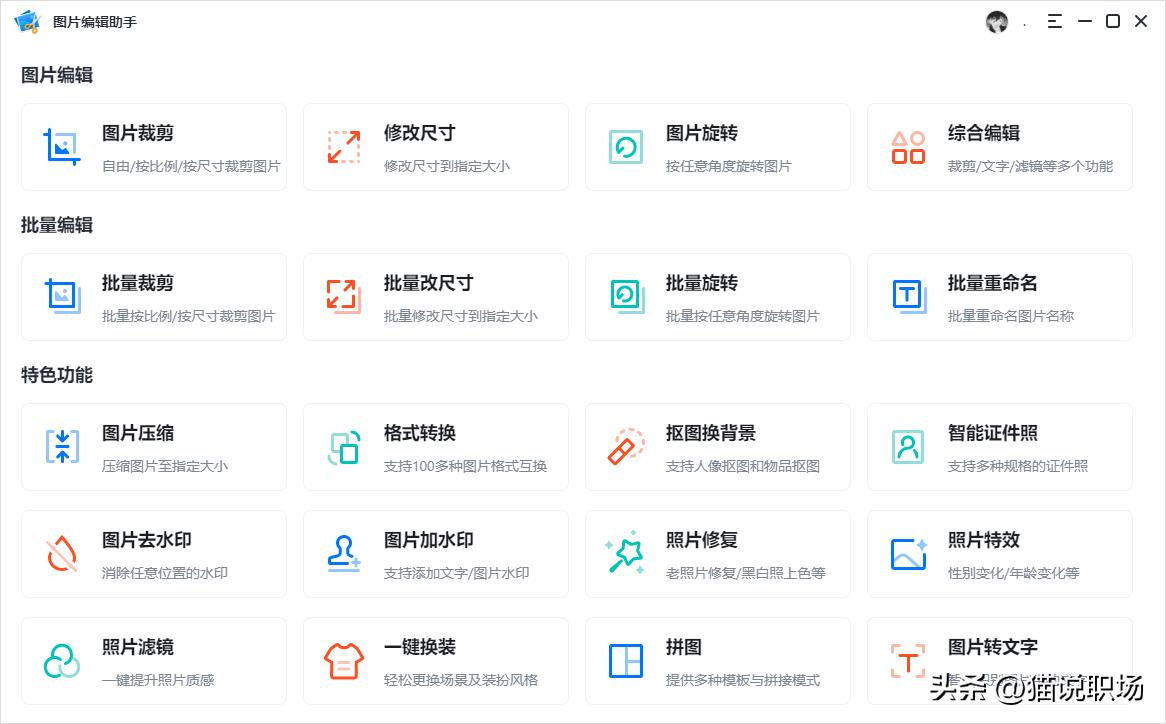
Task: Select the 图片压缩 compression icon
Action: click(x=61, y=447)
